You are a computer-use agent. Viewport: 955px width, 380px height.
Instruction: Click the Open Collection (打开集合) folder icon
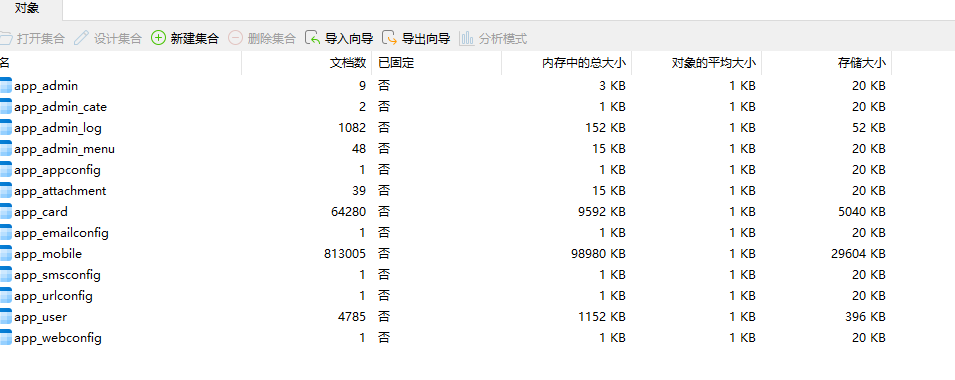point(5,38)
